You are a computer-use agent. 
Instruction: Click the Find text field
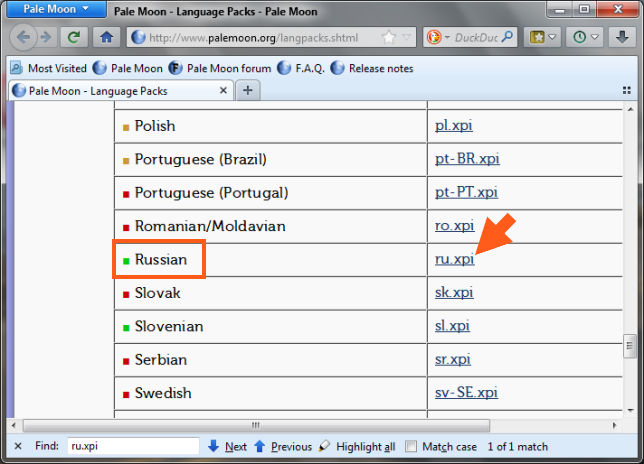point(133,446)
